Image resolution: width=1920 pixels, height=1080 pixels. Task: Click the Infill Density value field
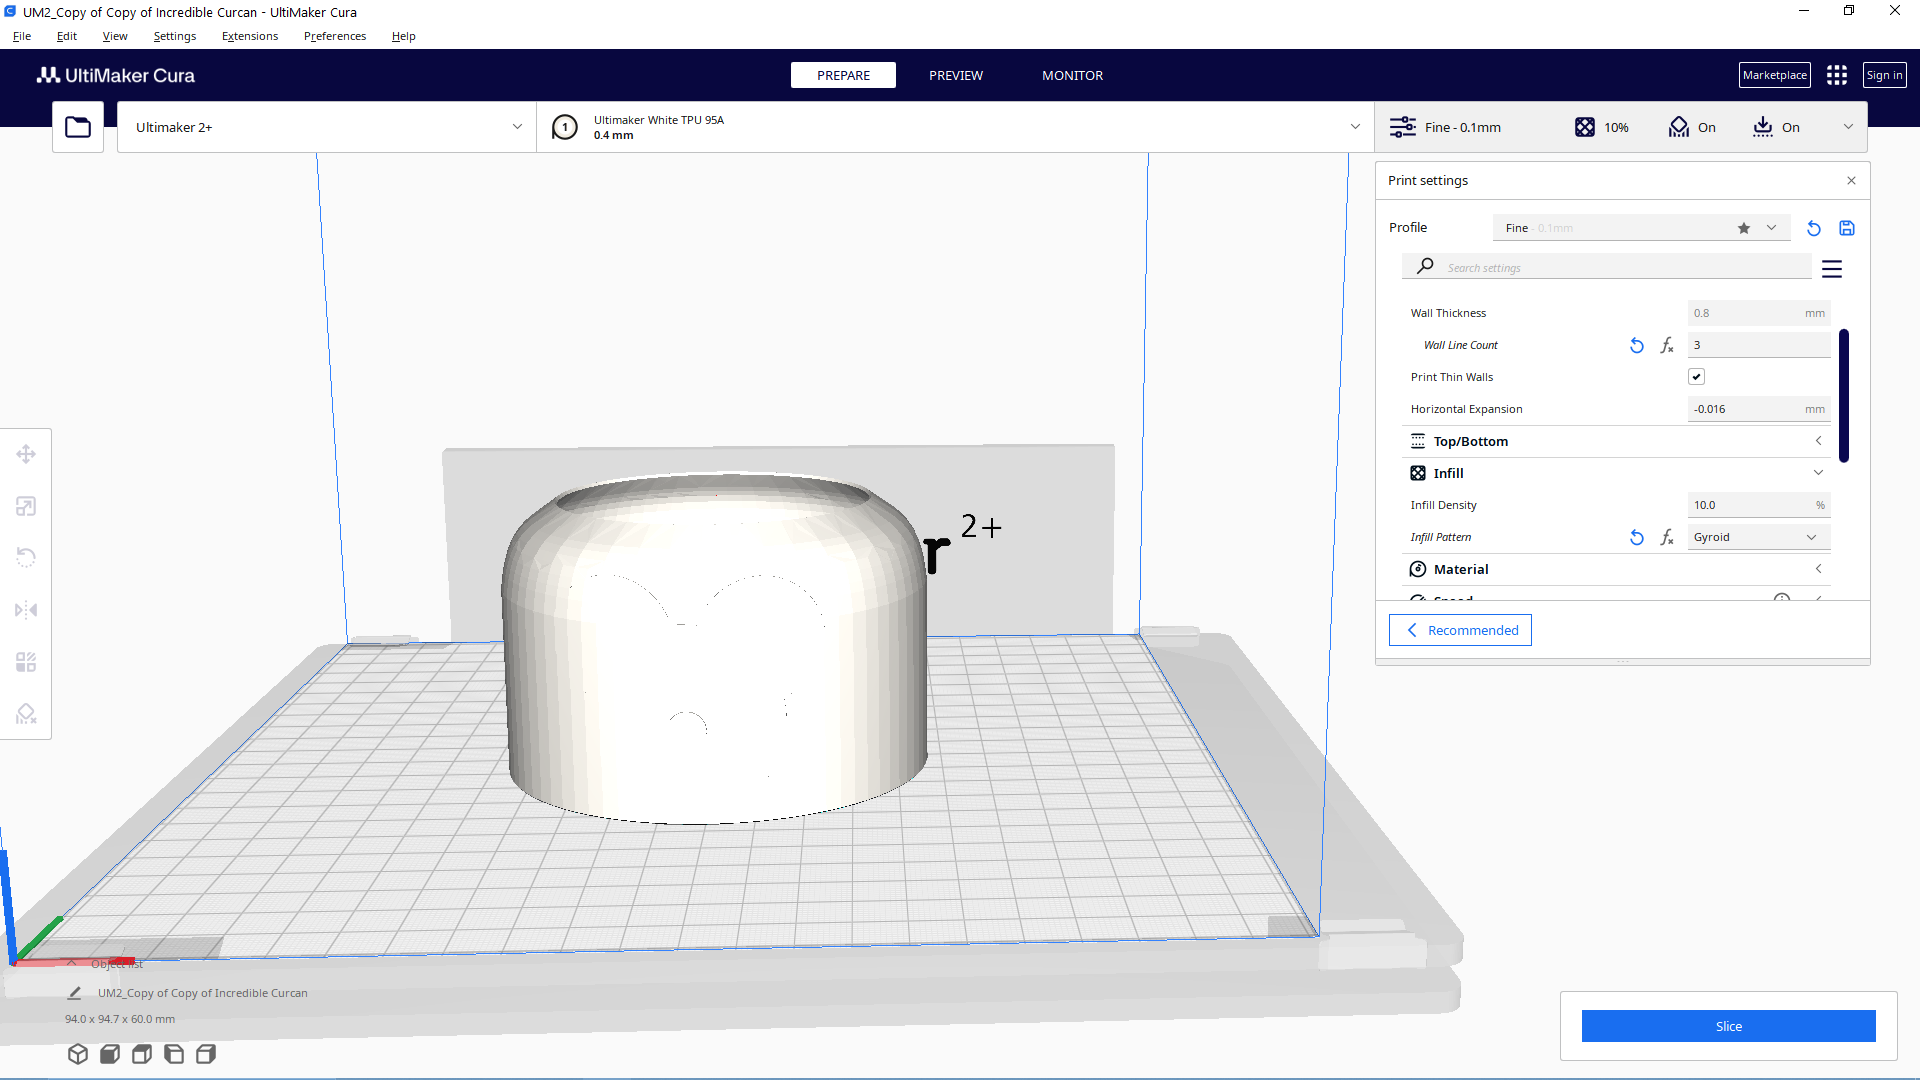(x=1759, y=505)
